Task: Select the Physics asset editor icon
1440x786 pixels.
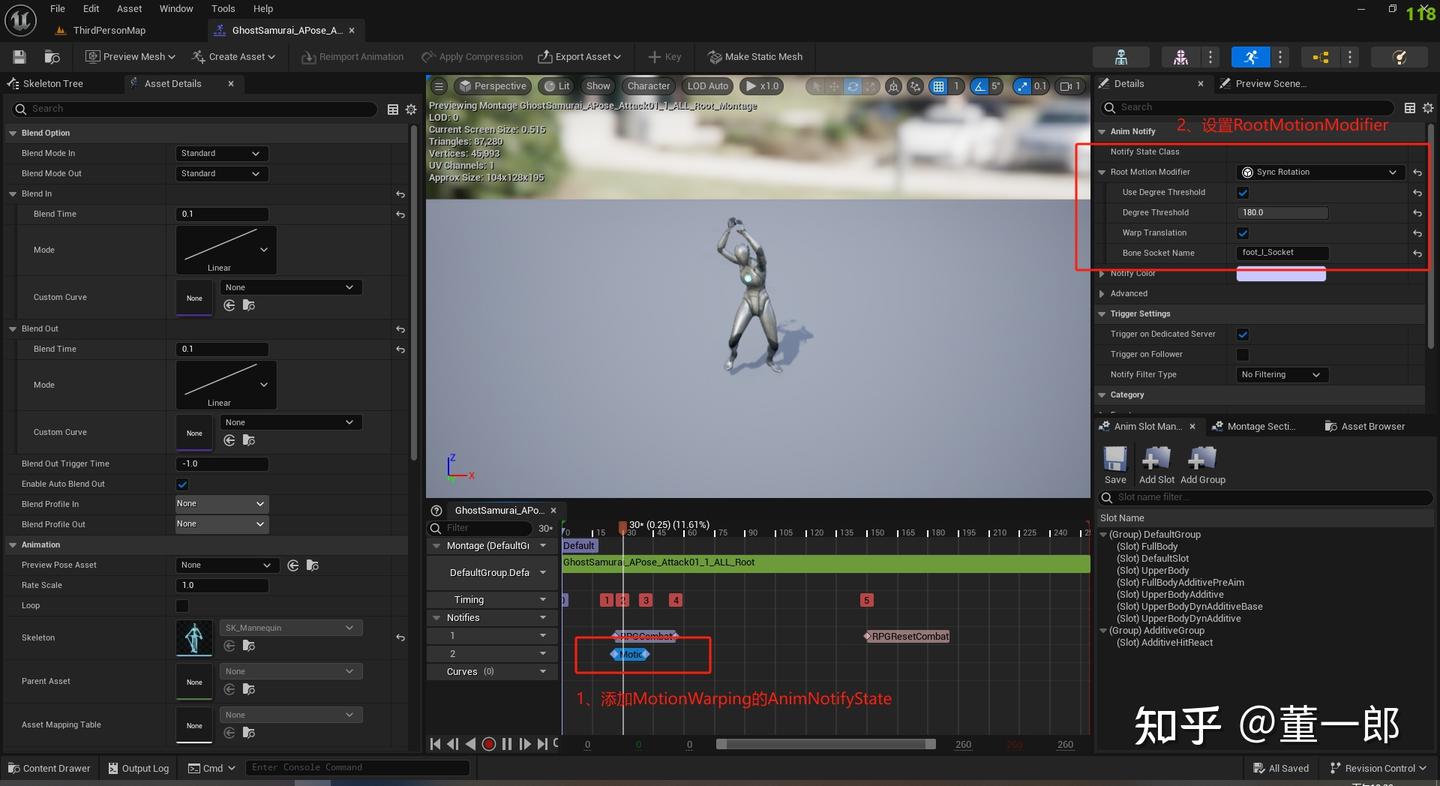Action: 1400,57
